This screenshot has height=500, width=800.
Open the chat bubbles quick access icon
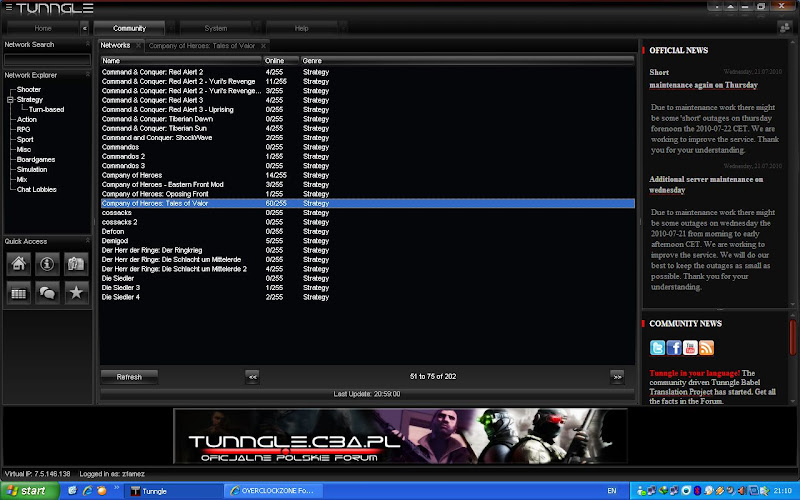pos(47,293)
